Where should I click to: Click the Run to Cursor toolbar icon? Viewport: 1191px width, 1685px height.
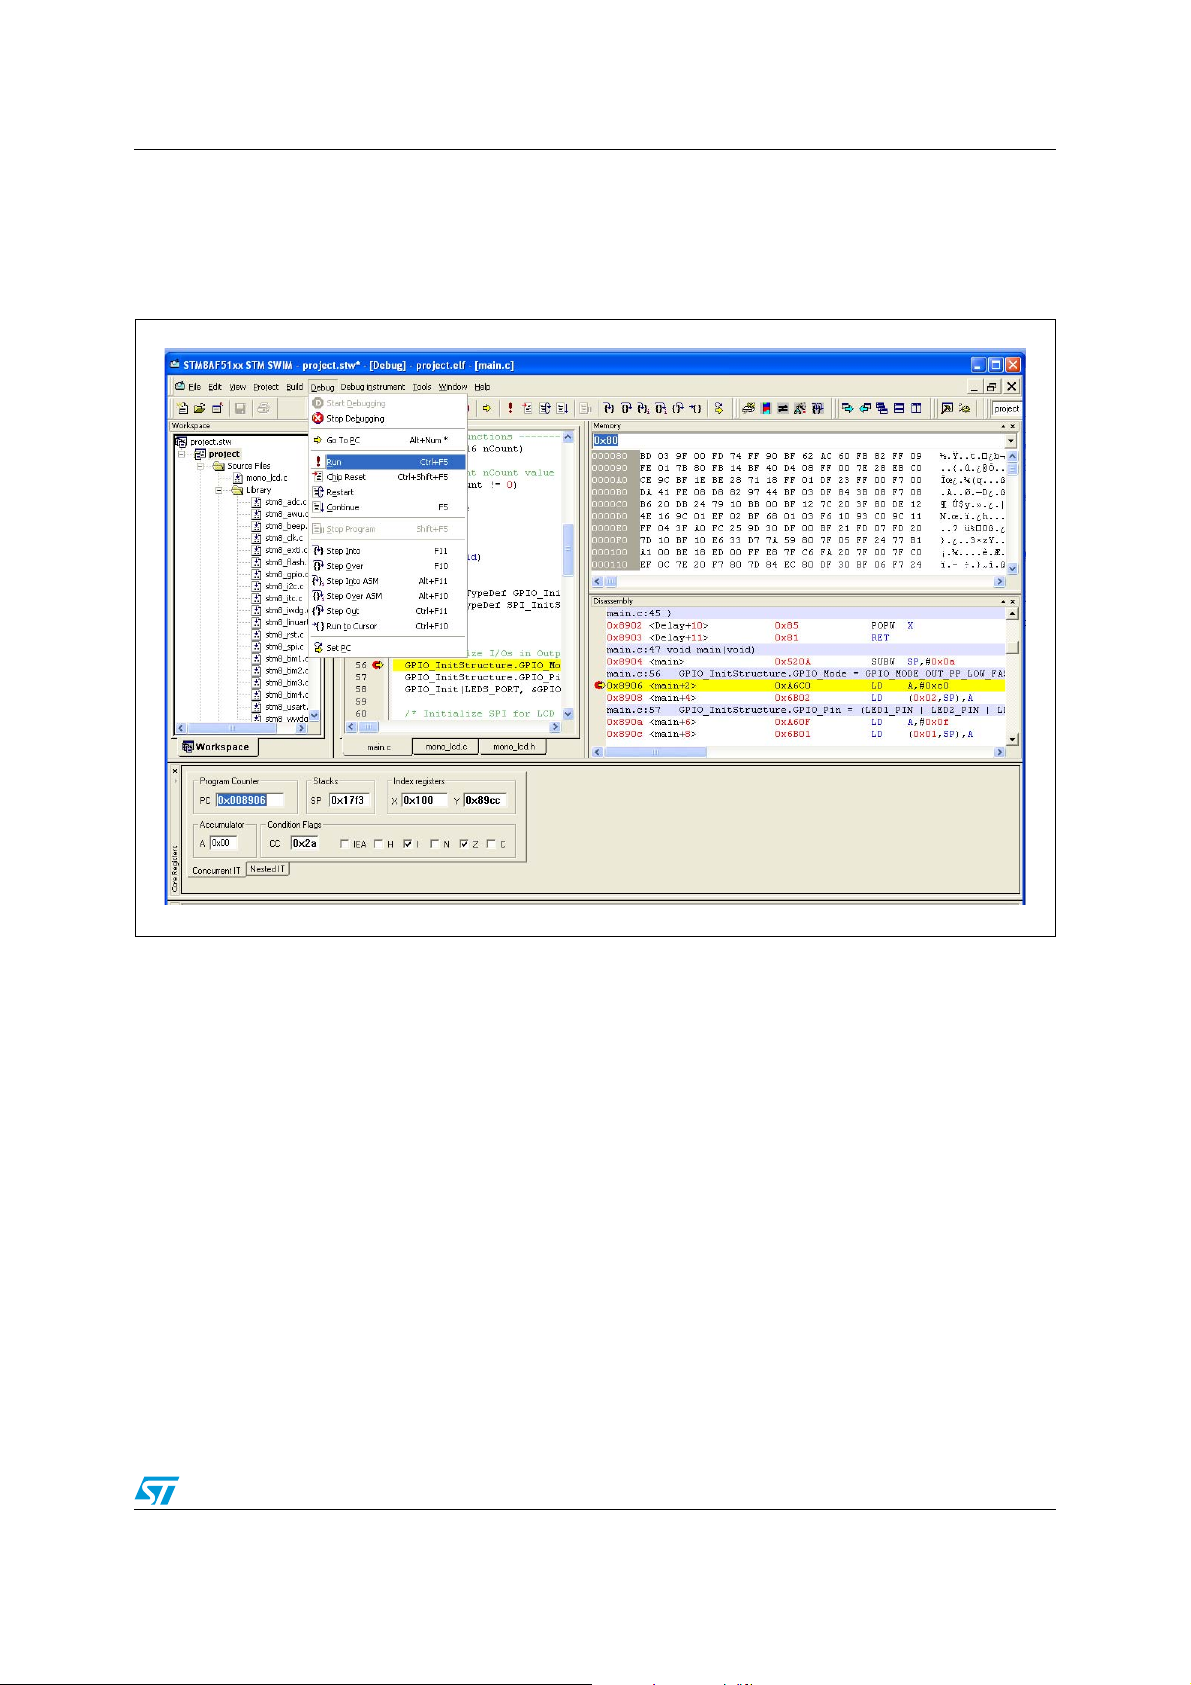click(x=695, y=408)
